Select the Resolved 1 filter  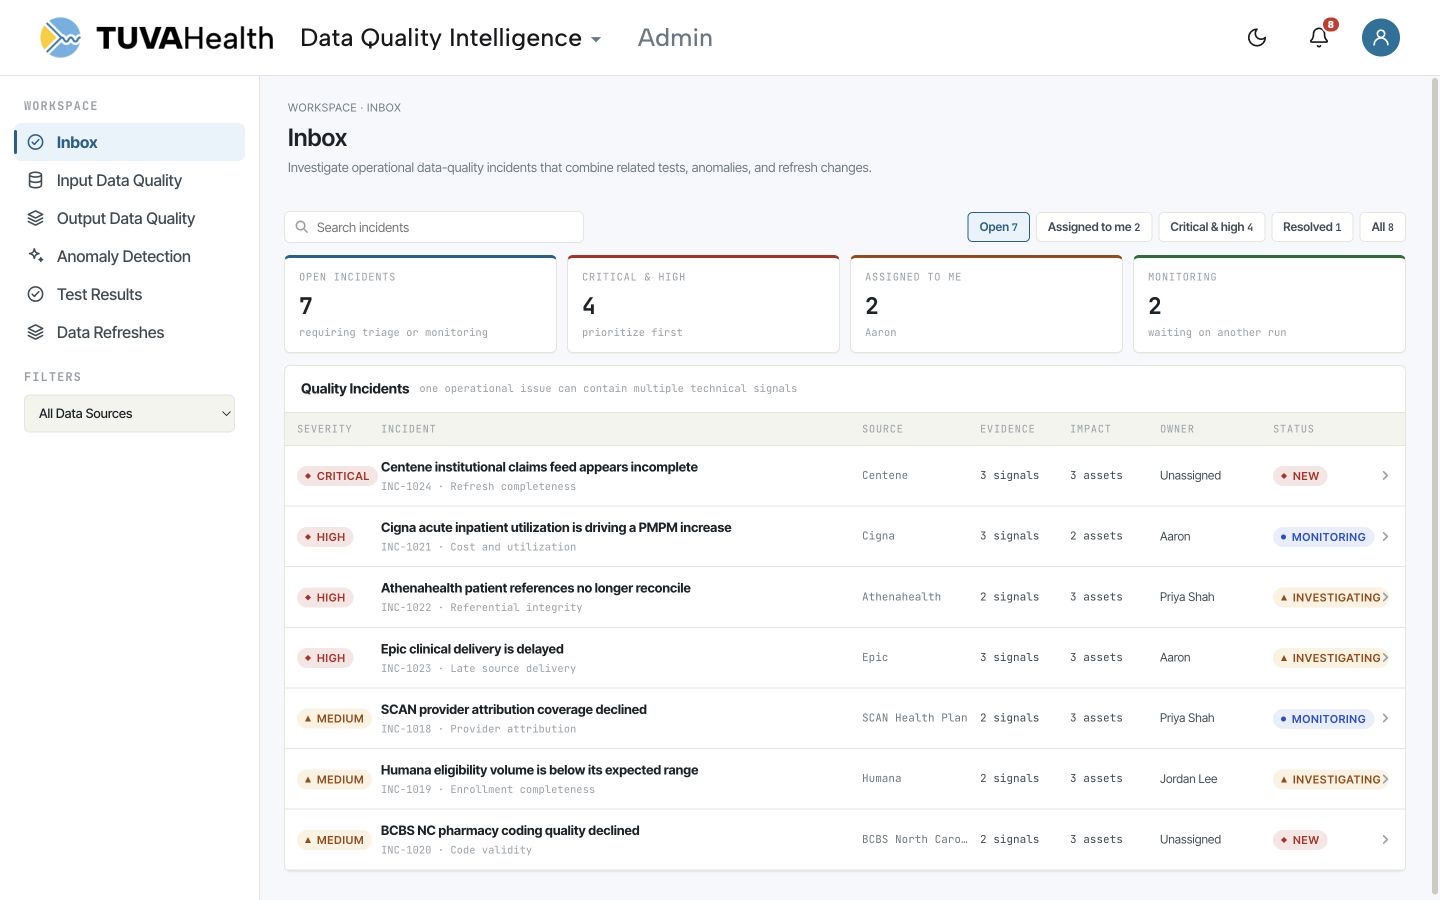click(1313, 227)
